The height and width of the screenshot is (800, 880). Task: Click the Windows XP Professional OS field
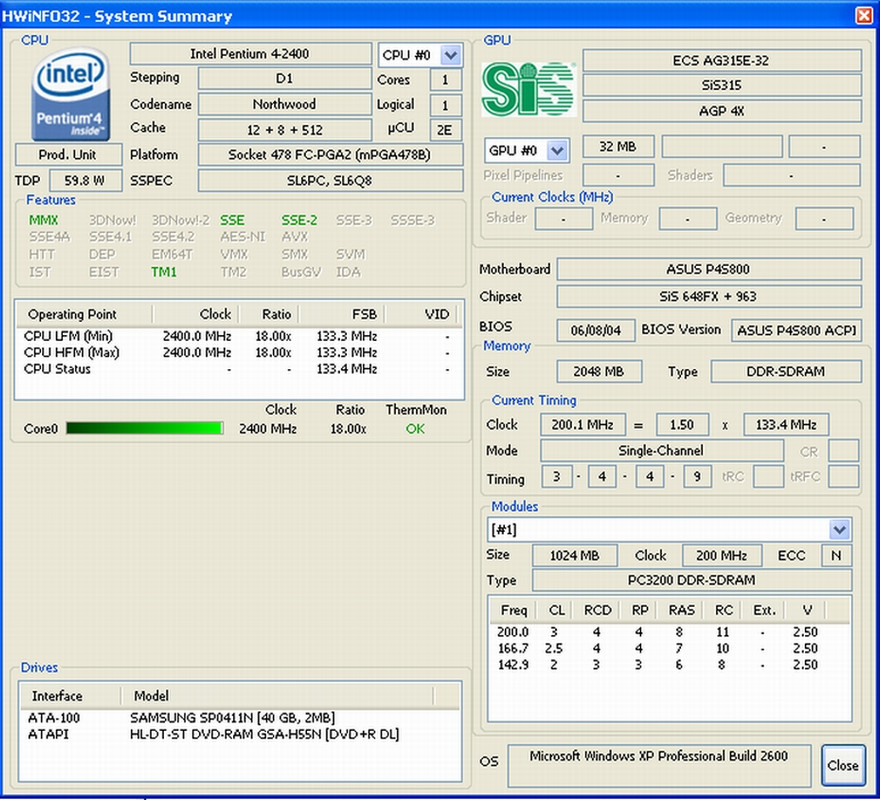pos(659,766)
